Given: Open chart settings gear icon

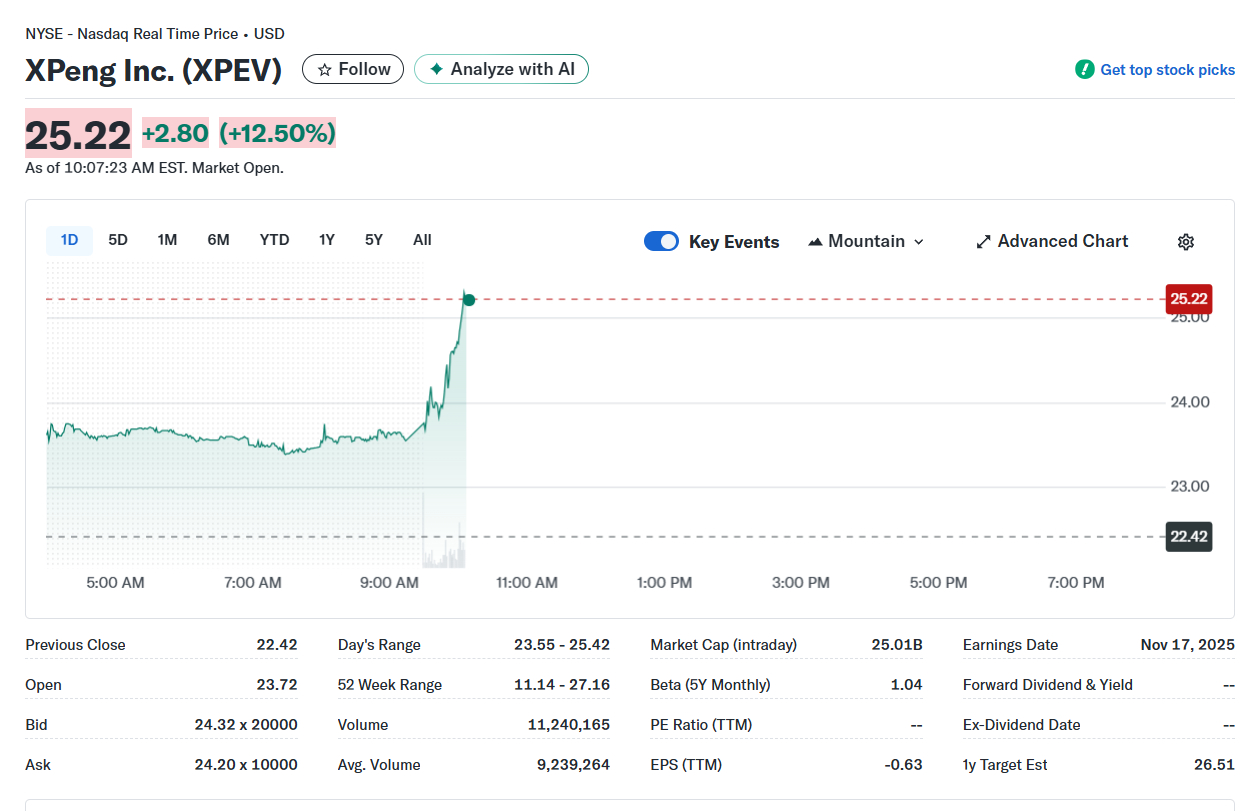Looking at the screenshot, I should click(1186, 241).
